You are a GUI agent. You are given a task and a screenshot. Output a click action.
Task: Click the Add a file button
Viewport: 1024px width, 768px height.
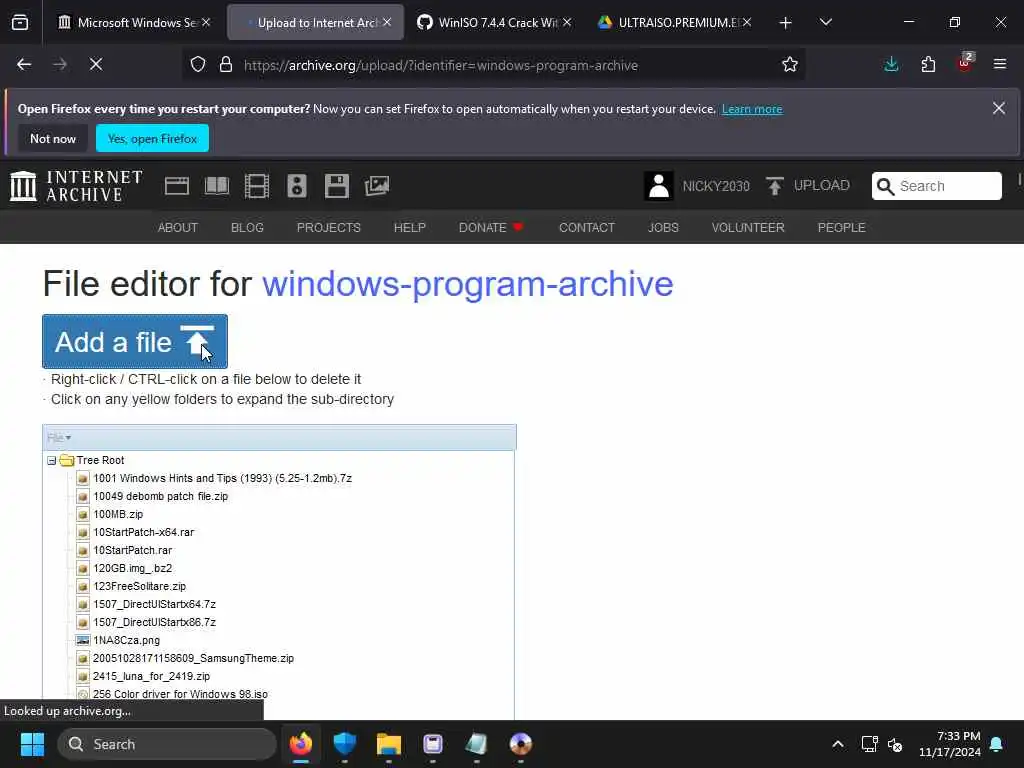135,342
